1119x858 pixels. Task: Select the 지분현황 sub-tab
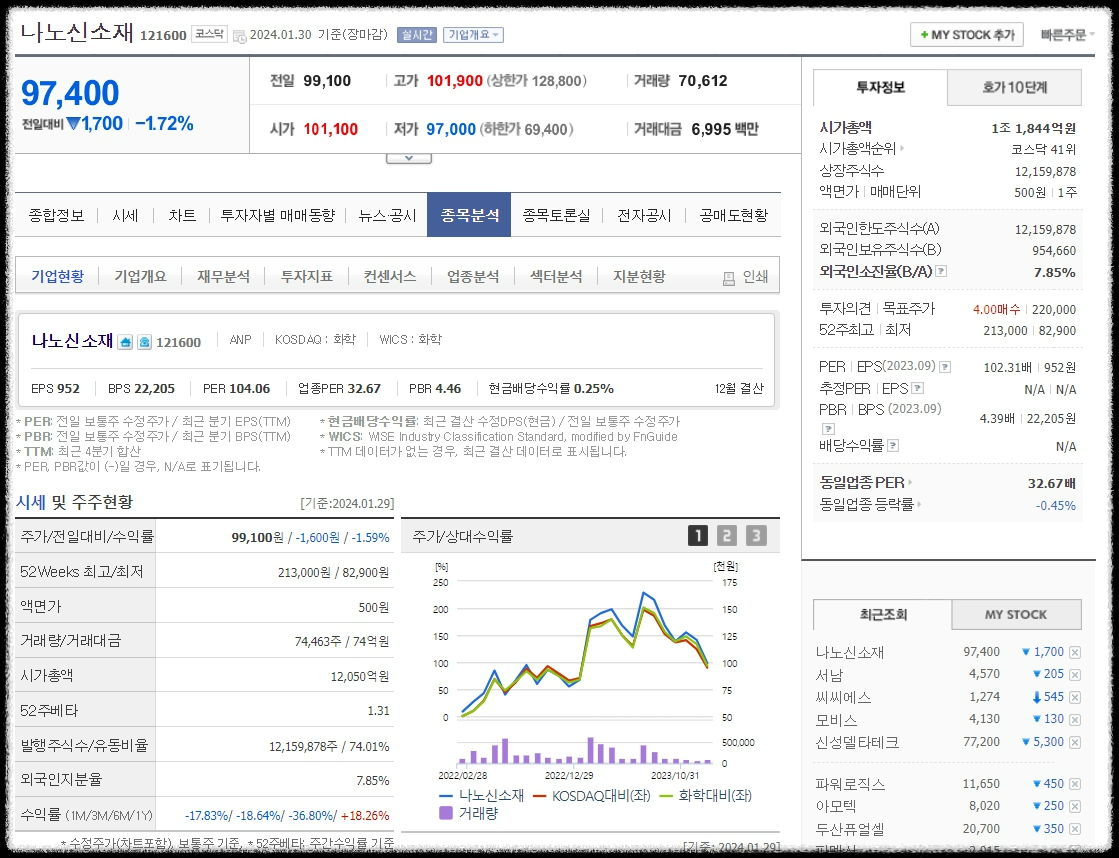tap(639, 276)
